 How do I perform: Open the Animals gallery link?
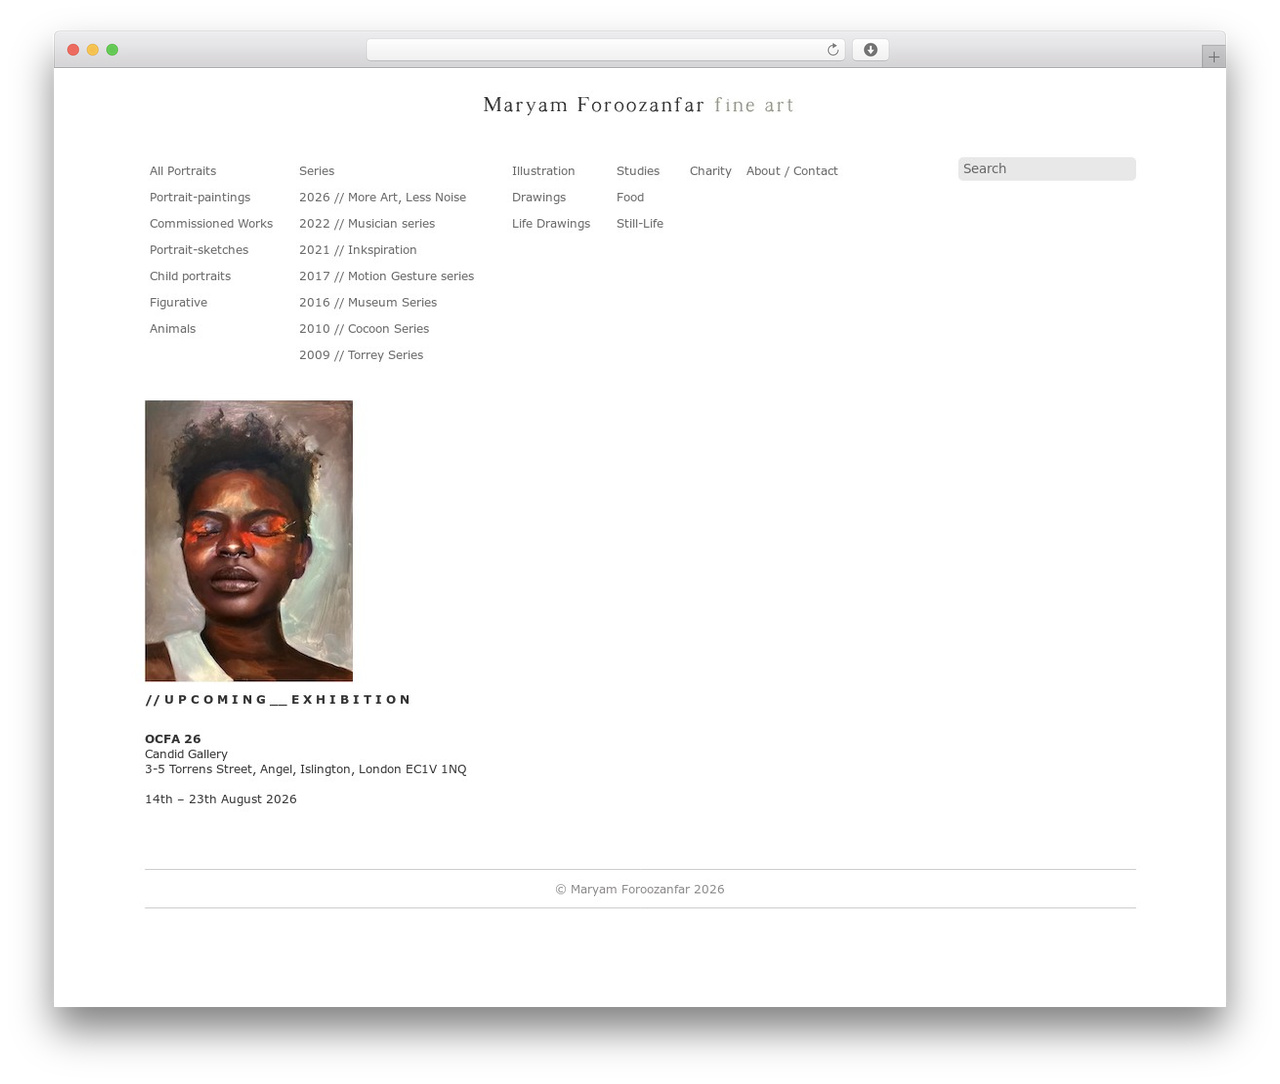[173, 329]
